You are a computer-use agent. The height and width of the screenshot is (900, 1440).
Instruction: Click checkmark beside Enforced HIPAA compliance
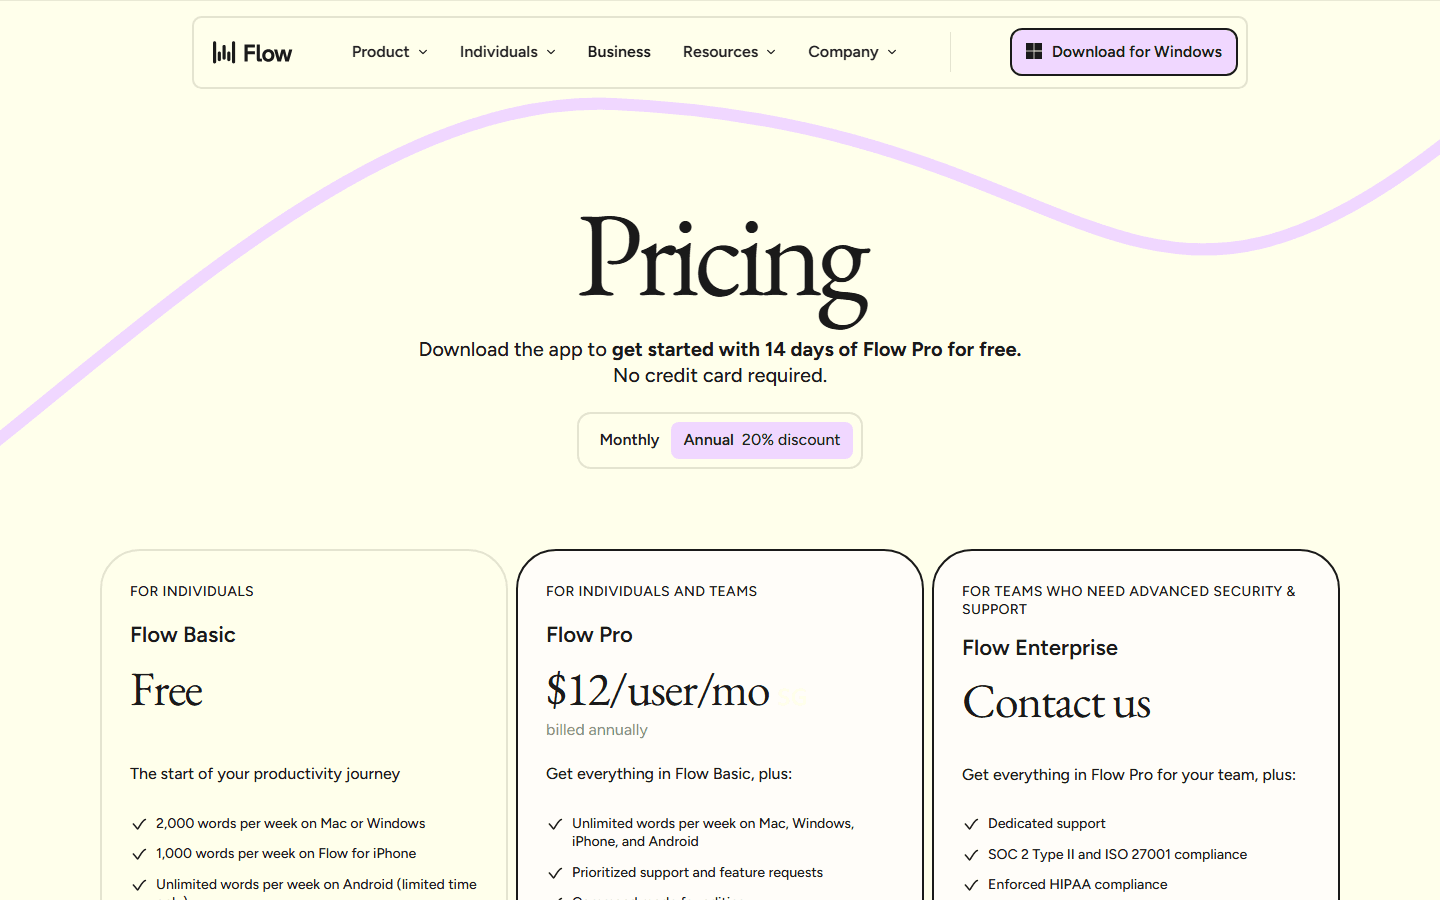(971, 885)
